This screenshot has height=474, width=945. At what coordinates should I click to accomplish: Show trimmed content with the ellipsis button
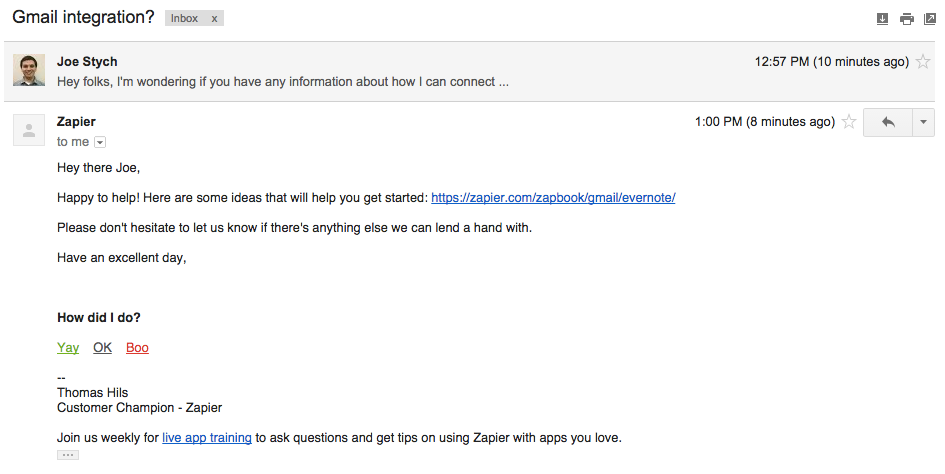pyautogui.click(x=68, y=455)
